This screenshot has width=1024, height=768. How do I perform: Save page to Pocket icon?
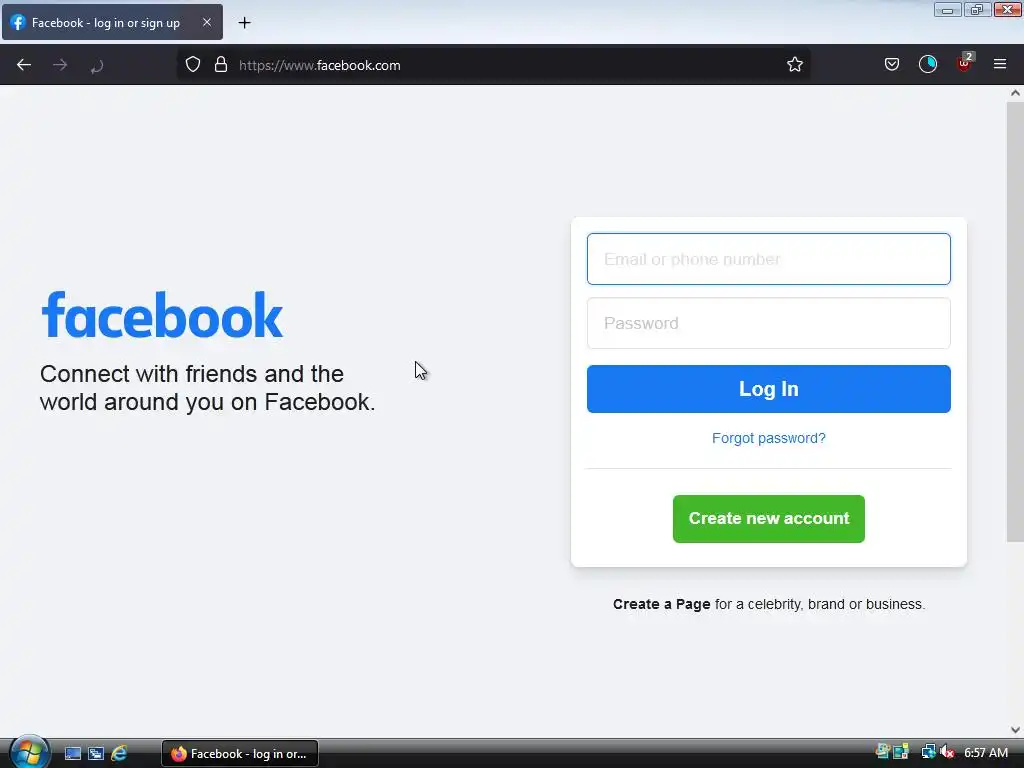(891, 65)
